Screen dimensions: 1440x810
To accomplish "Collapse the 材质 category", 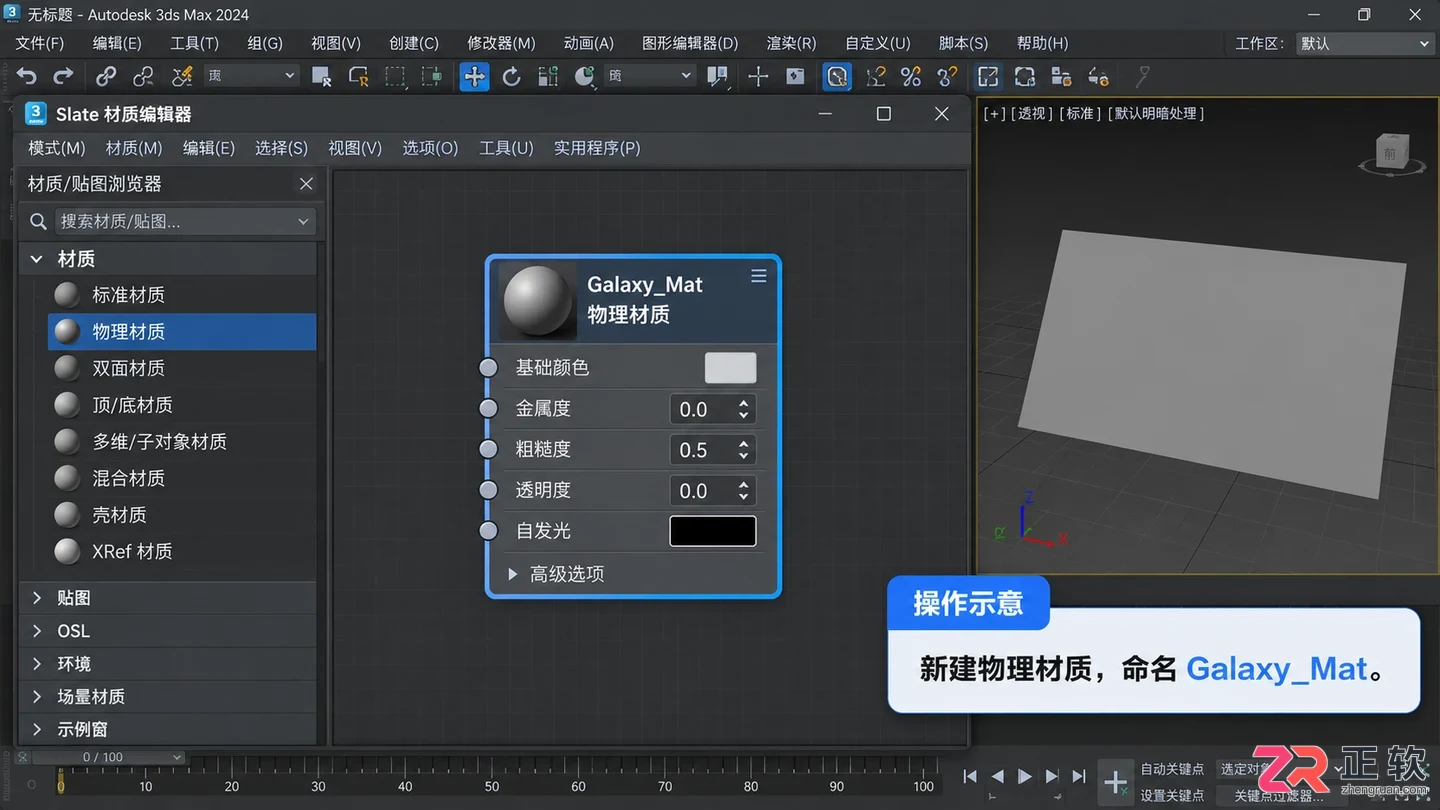I will click(x=37, y=259).
